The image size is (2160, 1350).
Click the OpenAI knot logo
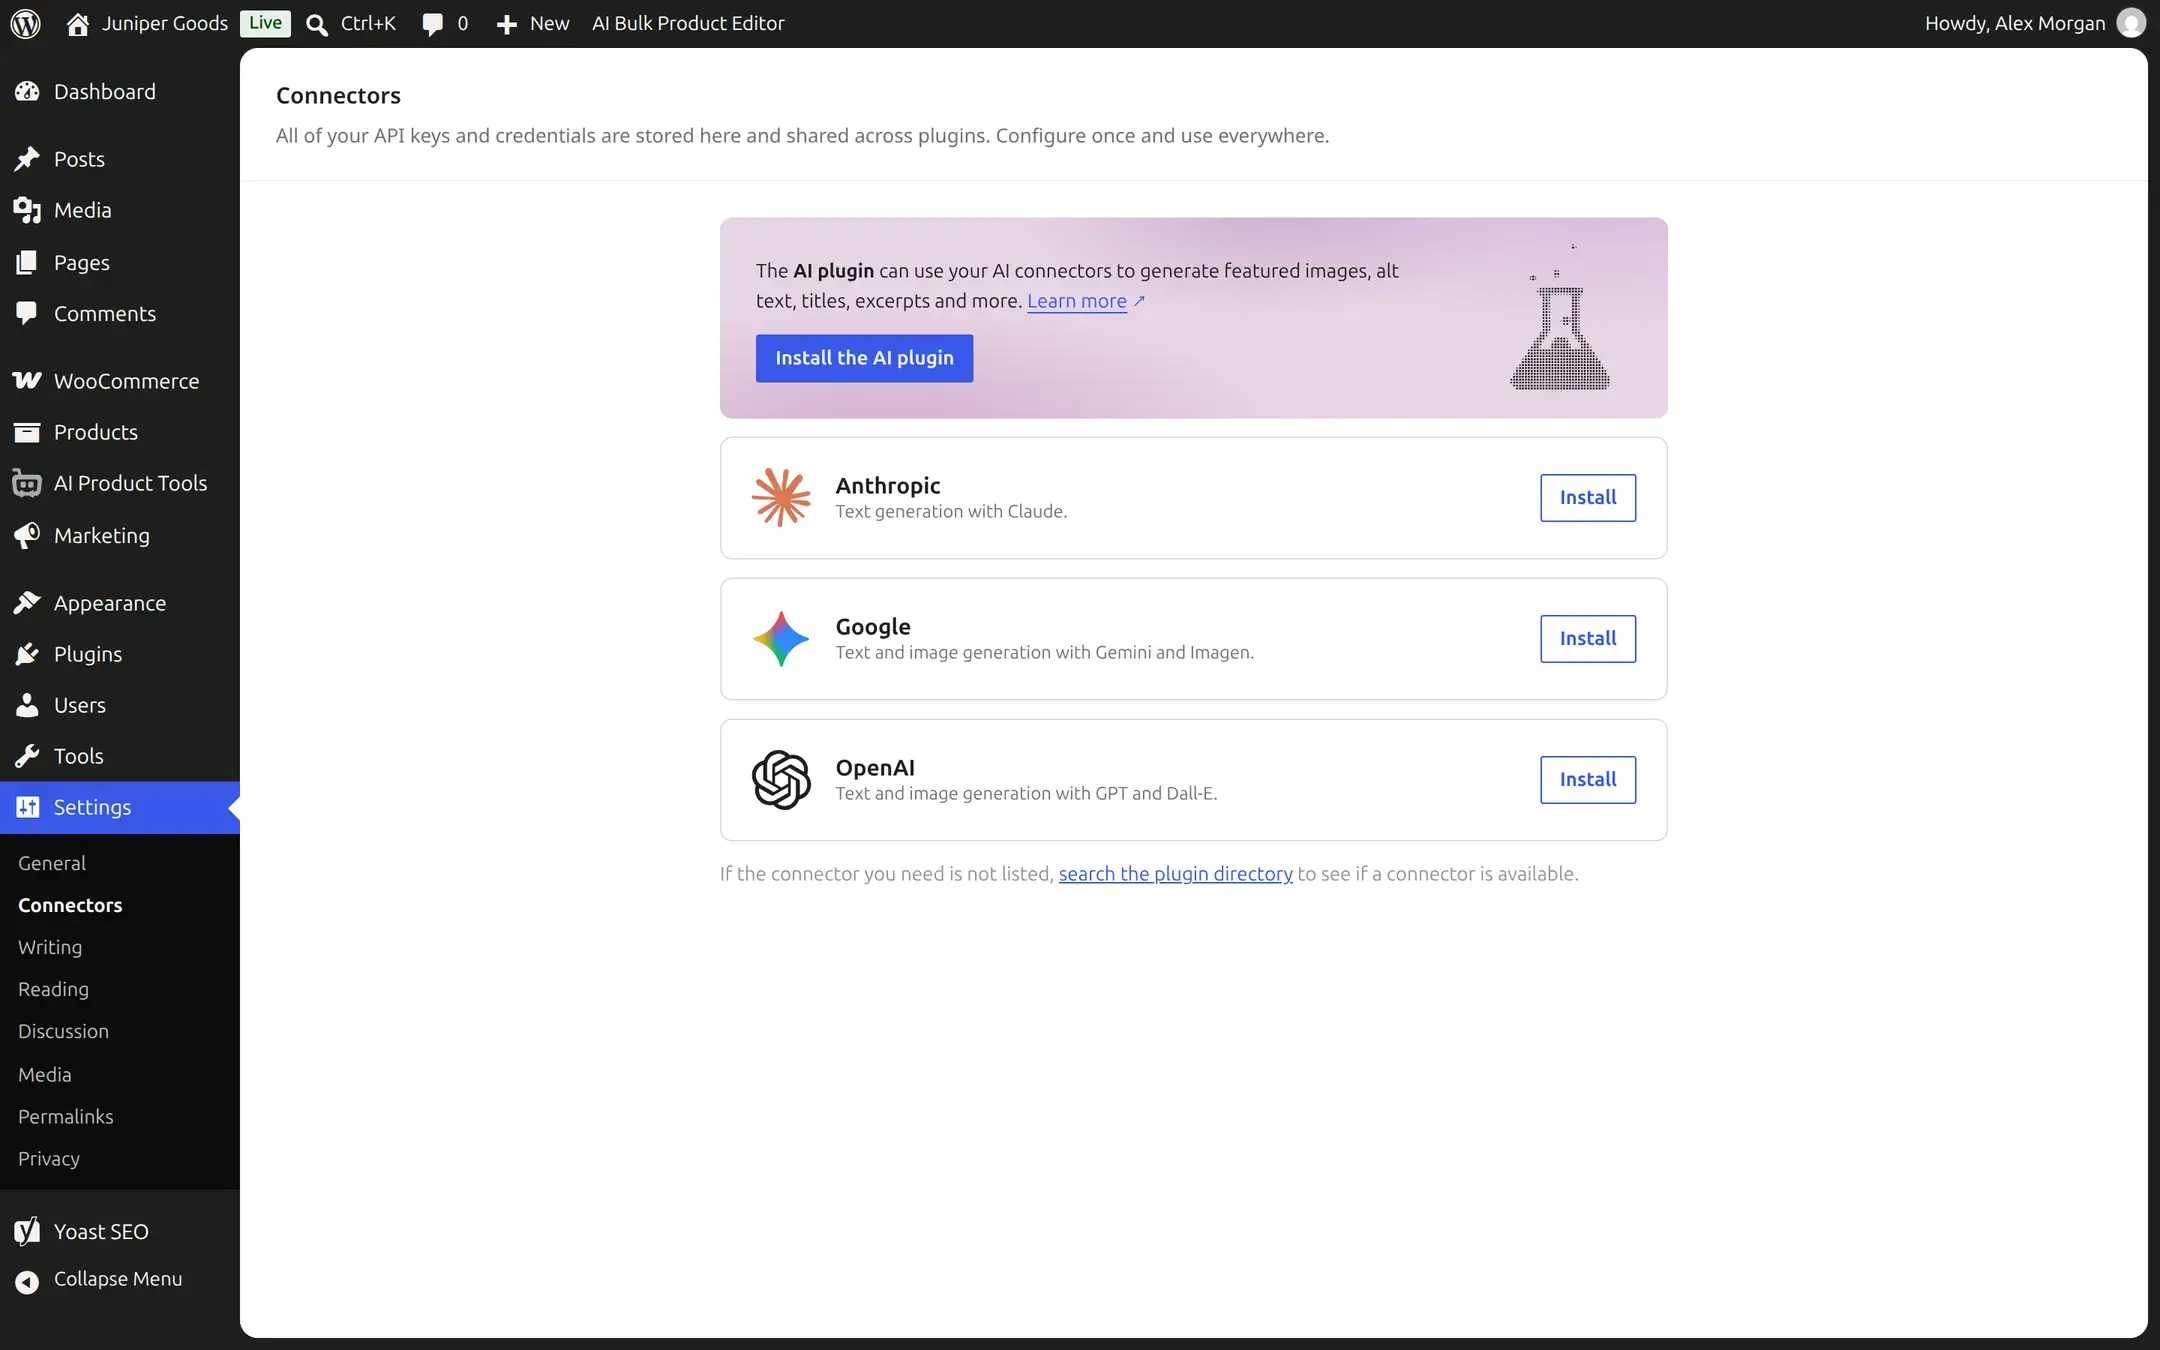tap(781, 779)
